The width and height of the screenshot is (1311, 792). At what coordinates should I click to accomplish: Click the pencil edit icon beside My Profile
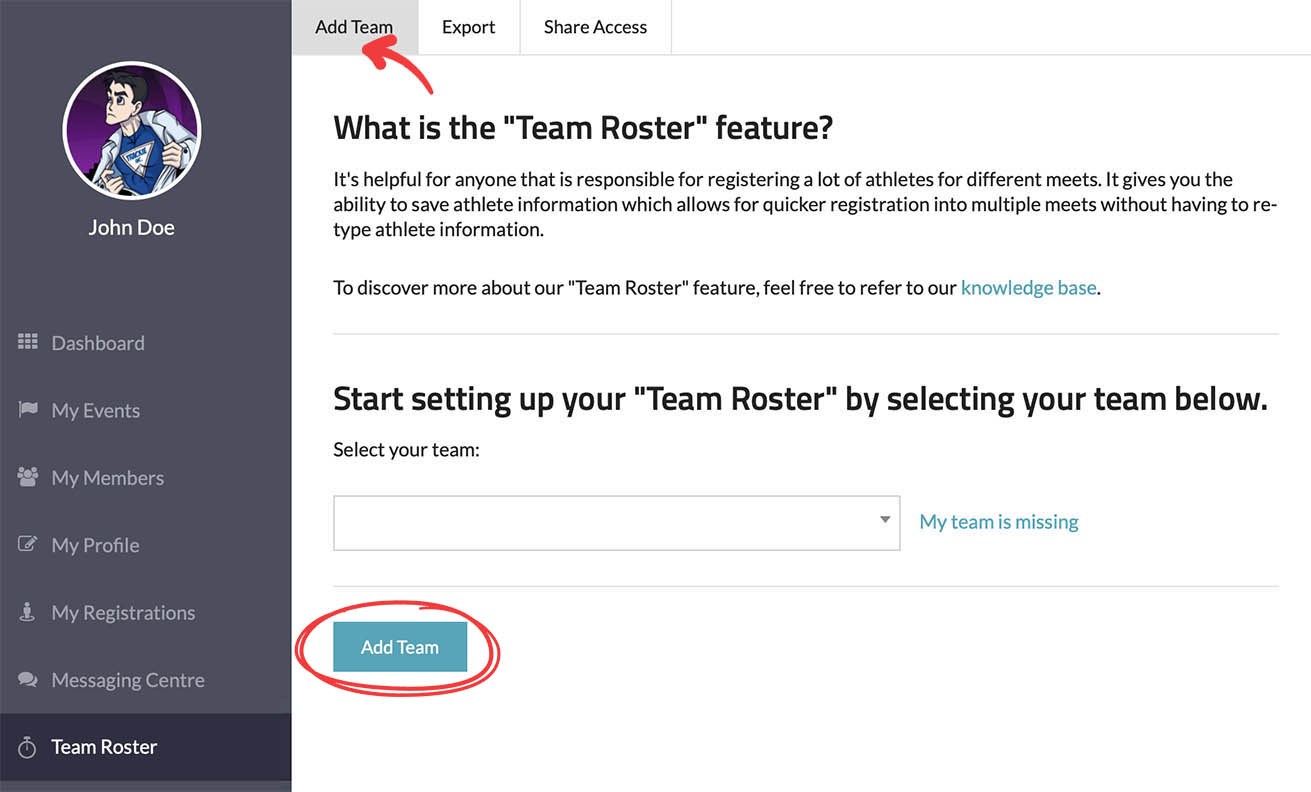click(x=27, y=545)
